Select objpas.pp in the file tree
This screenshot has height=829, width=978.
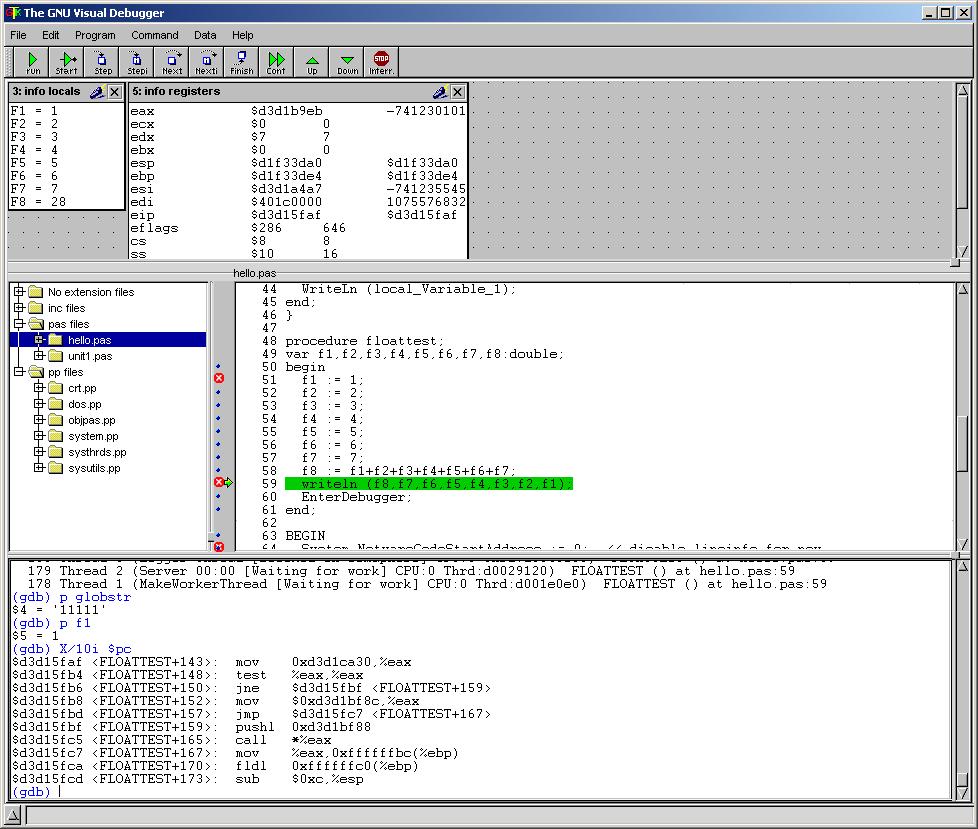(92, 420)
